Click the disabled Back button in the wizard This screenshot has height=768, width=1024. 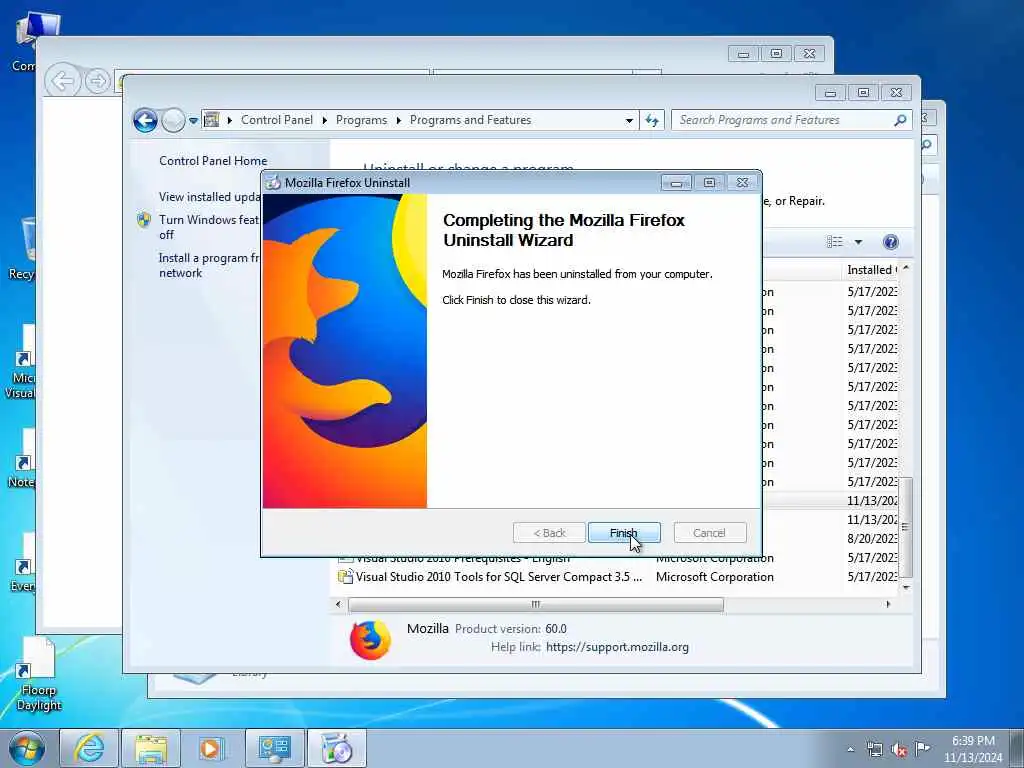point(549,533)
